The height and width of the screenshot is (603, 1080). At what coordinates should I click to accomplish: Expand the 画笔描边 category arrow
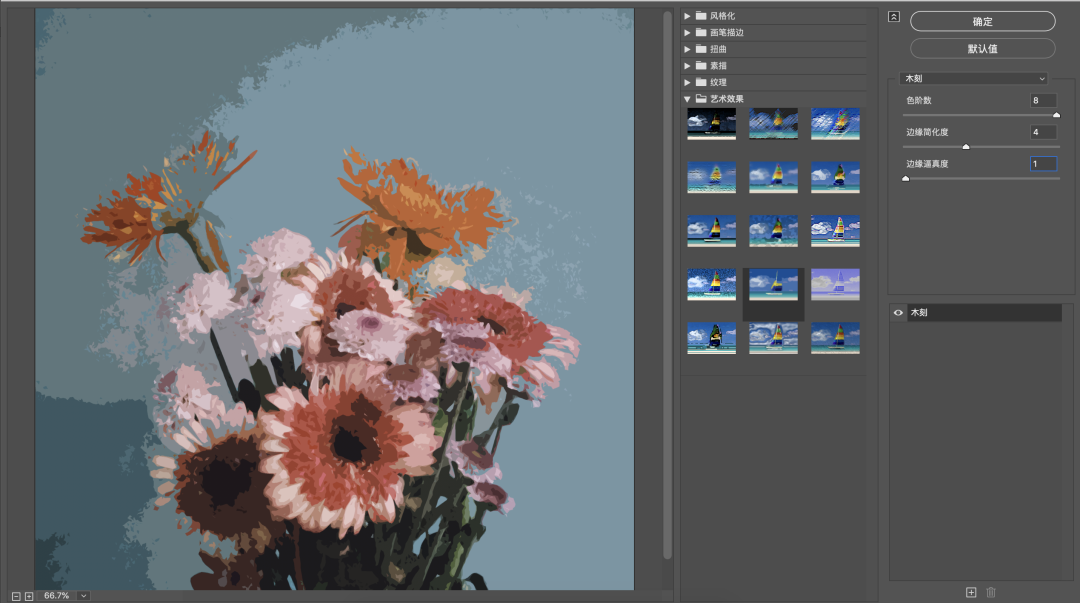coord(688,33)
